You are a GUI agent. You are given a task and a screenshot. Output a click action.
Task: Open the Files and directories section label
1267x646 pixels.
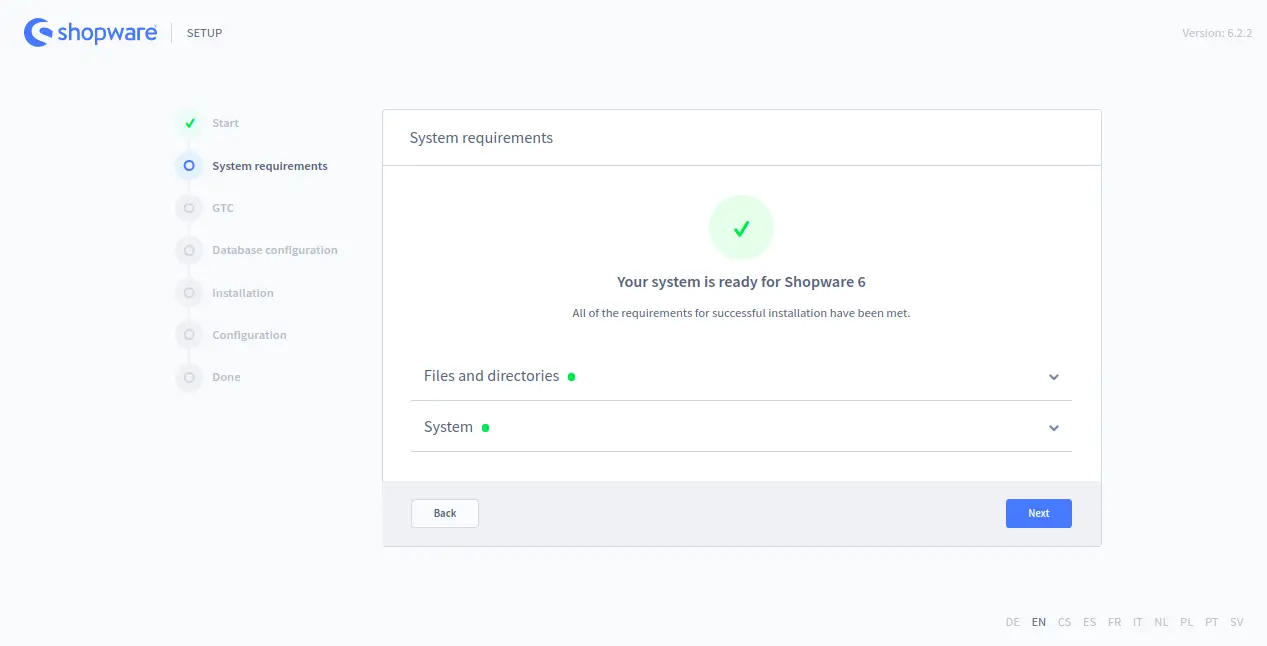tap(491, 376)
